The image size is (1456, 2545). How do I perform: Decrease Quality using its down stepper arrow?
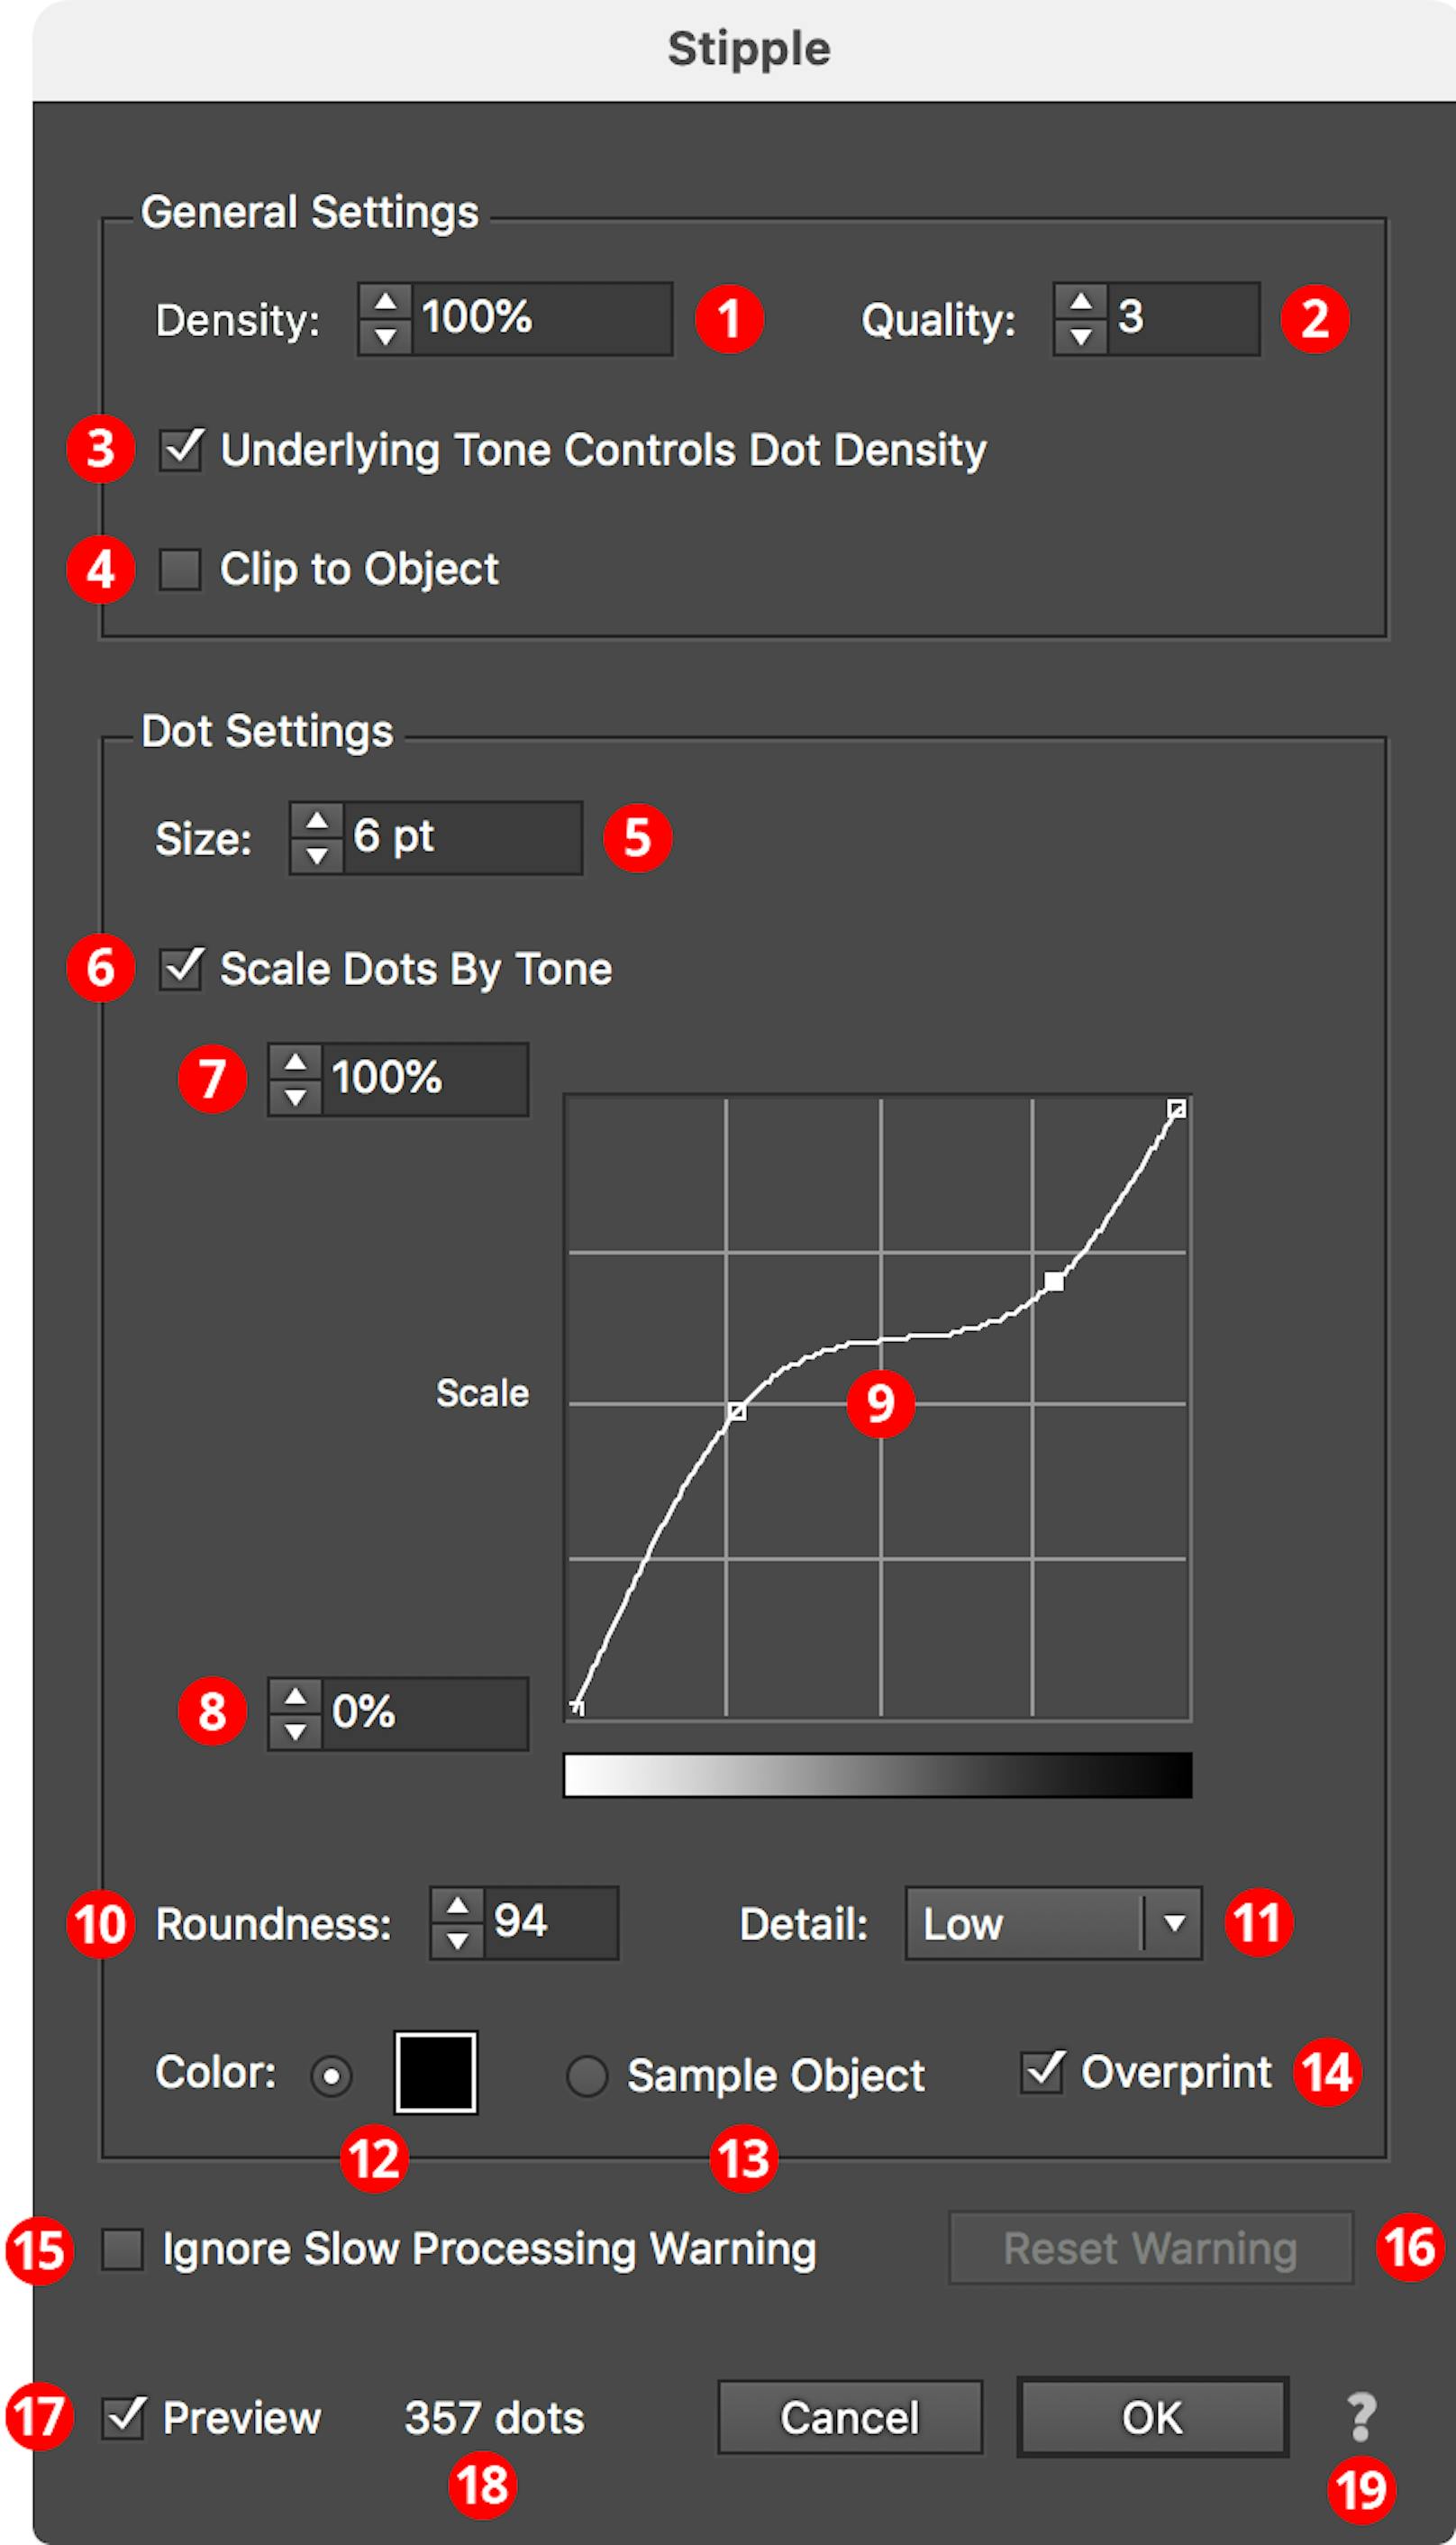click(x=1083, y=336)
